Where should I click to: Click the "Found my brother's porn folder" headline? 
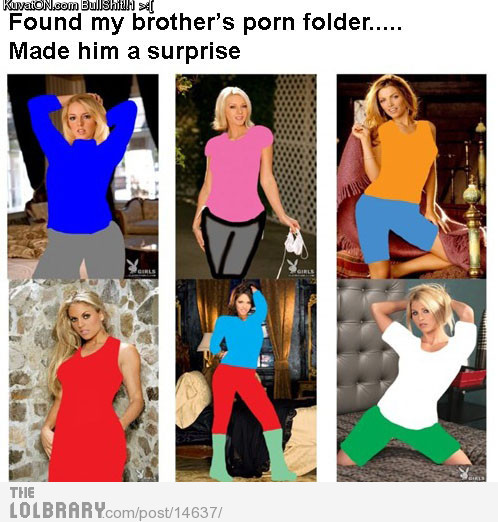coord(205,23)
